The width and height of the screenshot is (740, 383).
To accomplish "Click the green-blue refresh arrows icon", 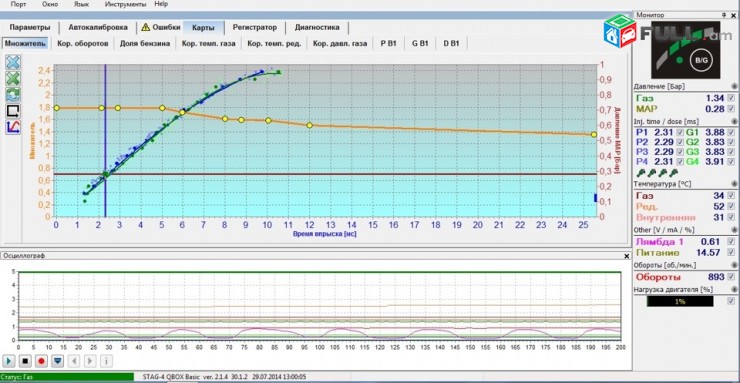I will 13,94.
